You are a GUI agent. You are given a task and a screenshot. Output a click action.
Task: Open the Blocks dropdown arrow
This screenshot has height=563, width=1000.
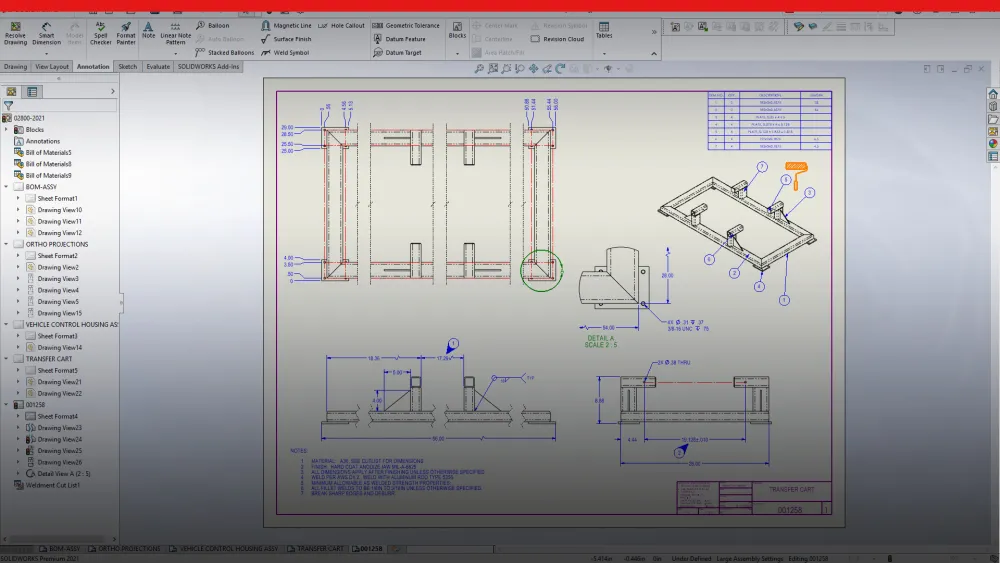(457, 54)
